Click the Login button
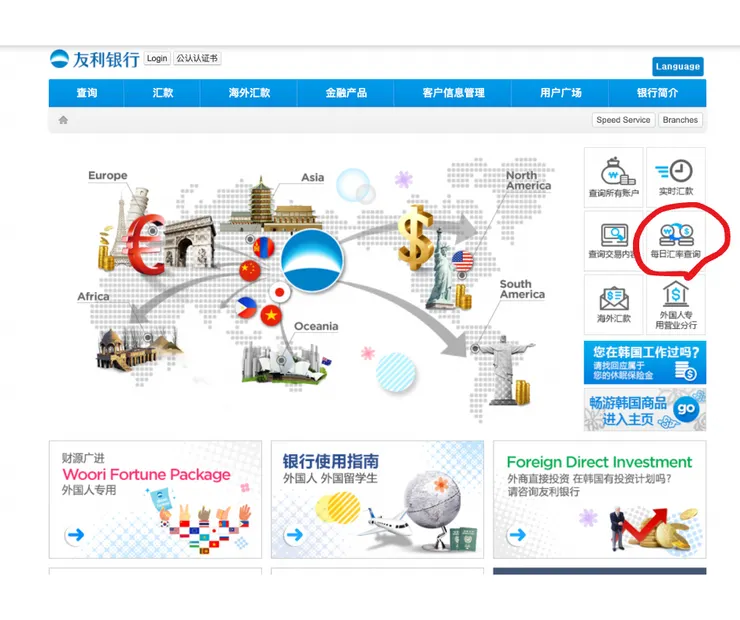This screenshot has width=740, height=620. coord(157,59)
